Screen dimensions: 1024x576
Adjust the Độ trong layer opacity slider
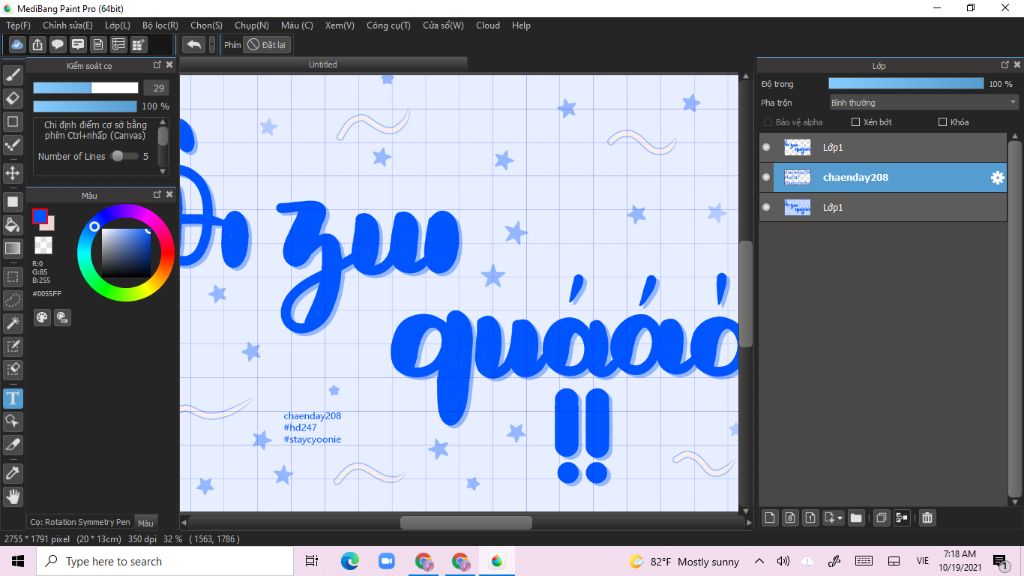point(906,84)
